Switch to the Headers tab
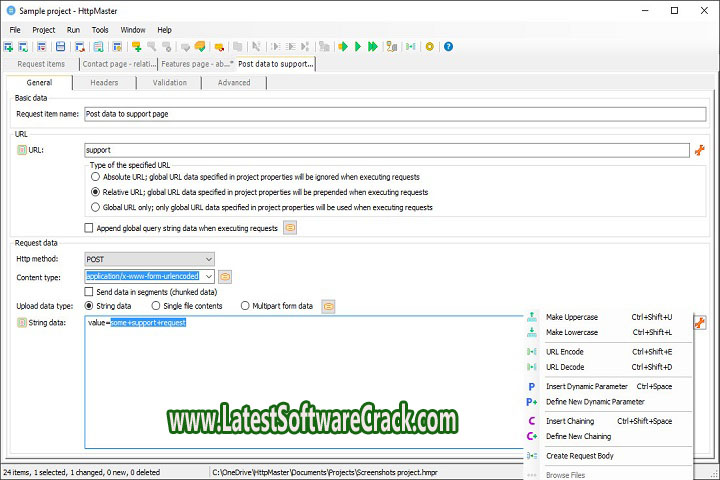The image size is (720, 480). (104, 83)
